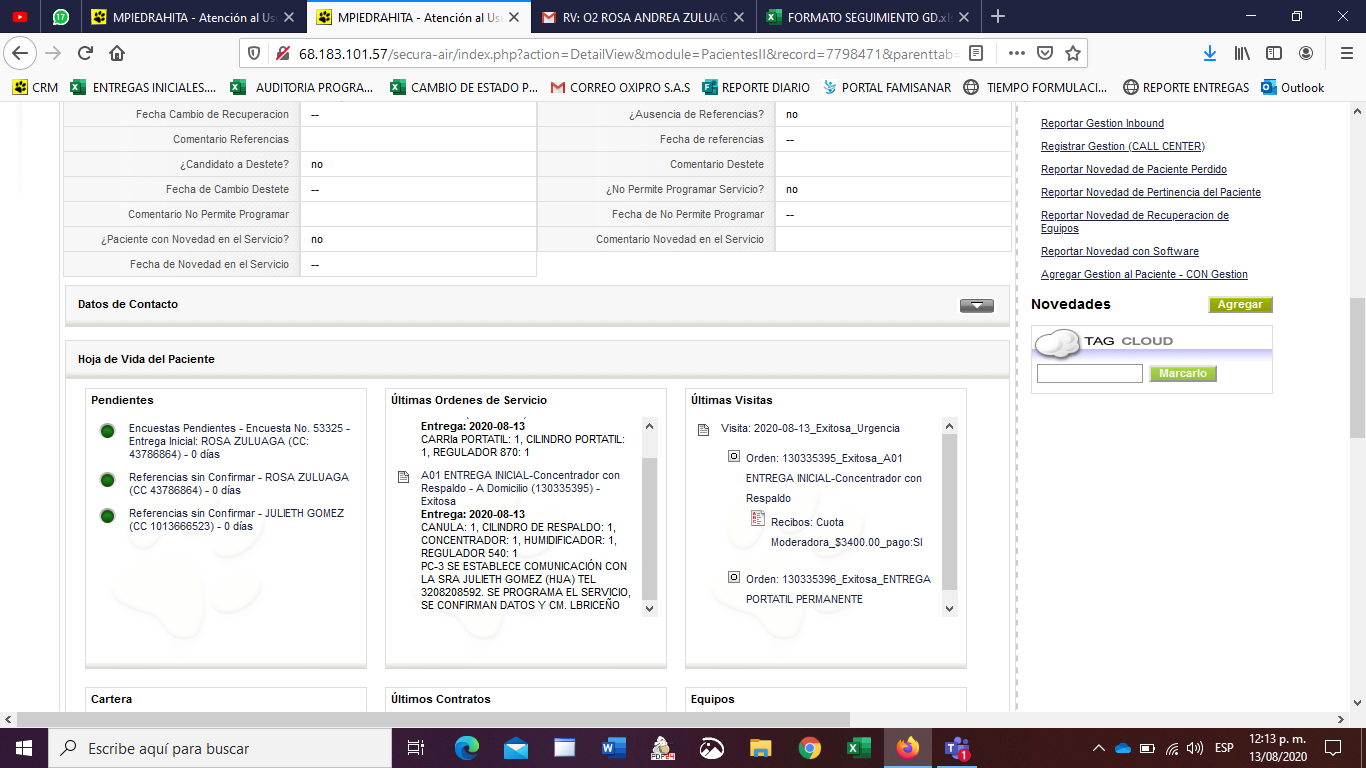Click the horizontal page scrollbar thumb

coord(433,719)
